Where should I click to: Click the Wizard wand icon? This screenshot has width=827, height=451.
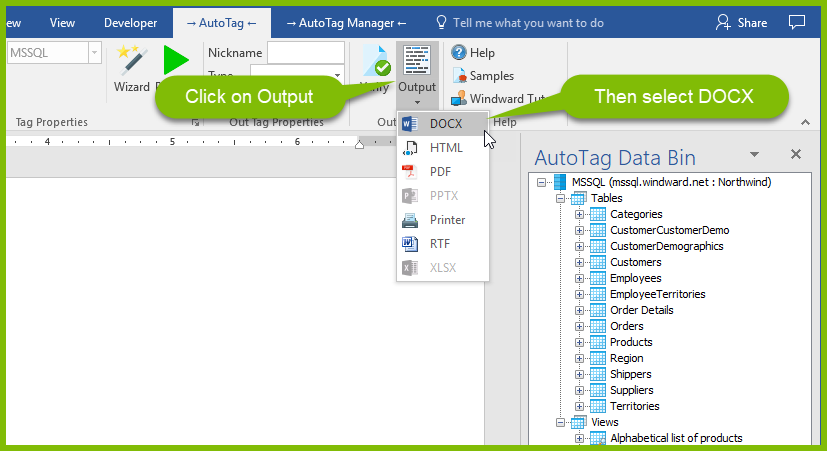(x=131, y=60)
